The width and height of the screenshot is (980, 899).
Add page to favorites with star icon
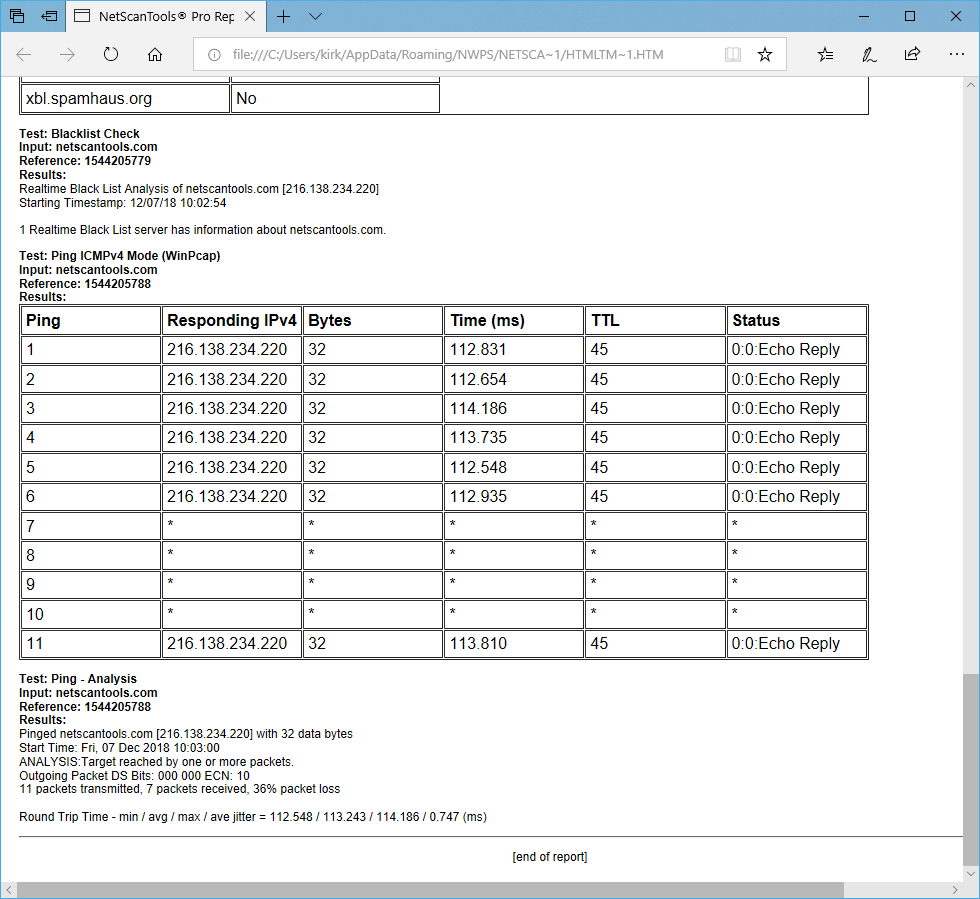coord(764,54)
